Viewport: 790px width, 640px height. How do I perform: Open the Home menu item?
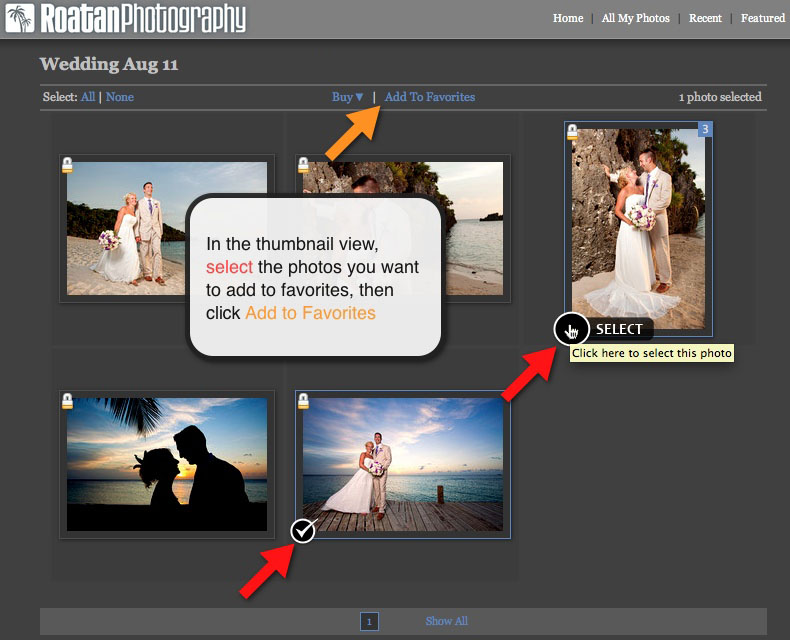[x=568, y=18]
